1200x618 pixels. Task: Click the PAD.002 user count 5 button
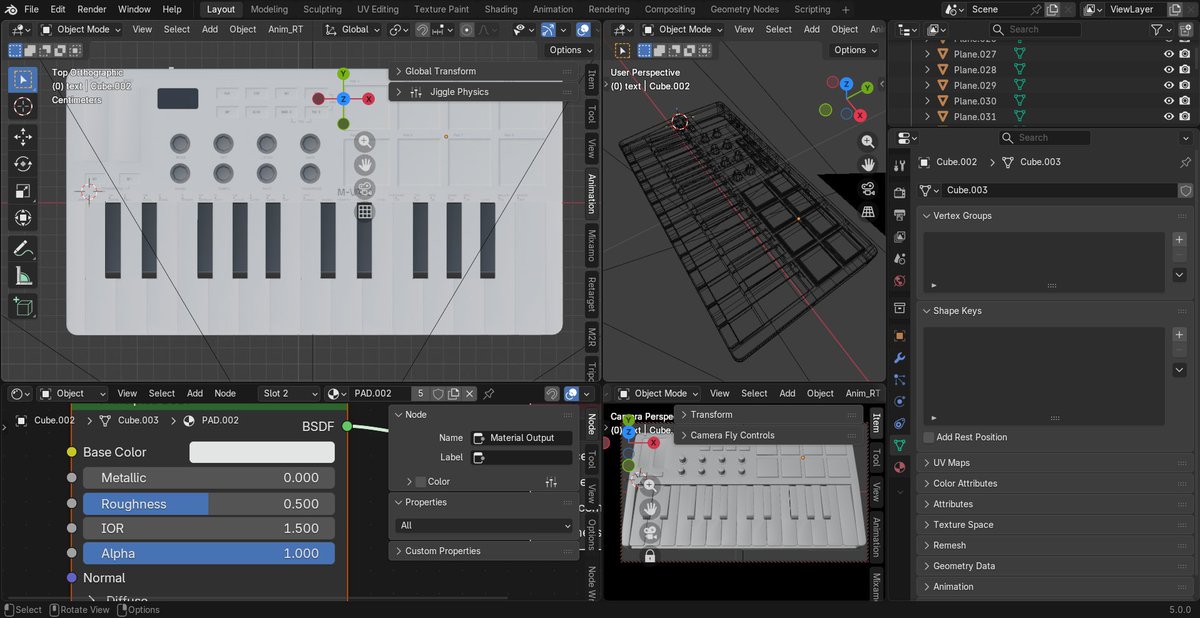pos(421,394)
